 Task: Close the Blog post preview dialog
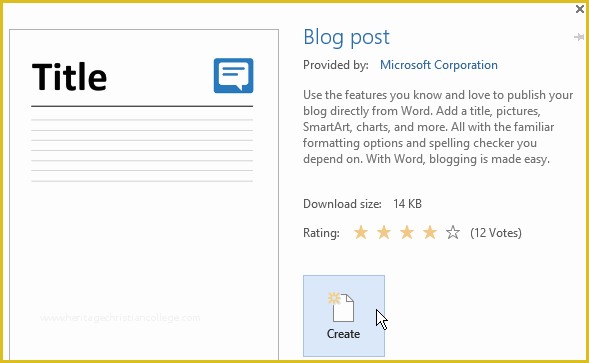(580, 9)
